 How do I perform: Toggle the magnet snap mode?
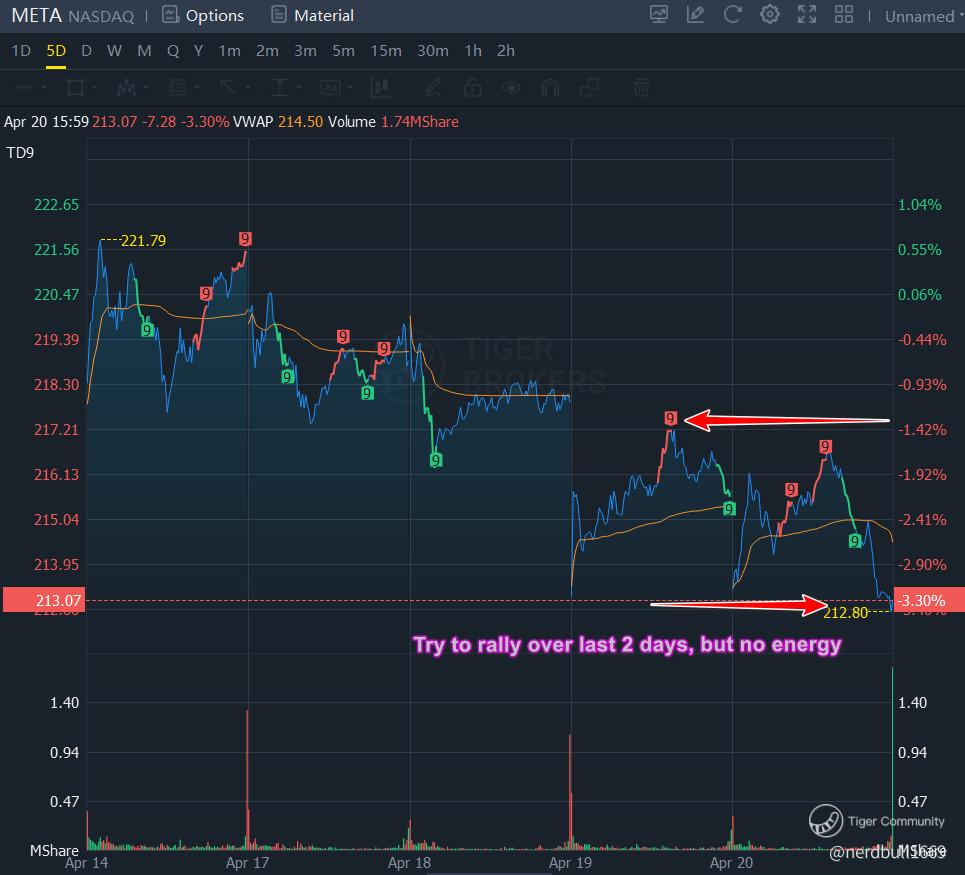tap(550, 88)
